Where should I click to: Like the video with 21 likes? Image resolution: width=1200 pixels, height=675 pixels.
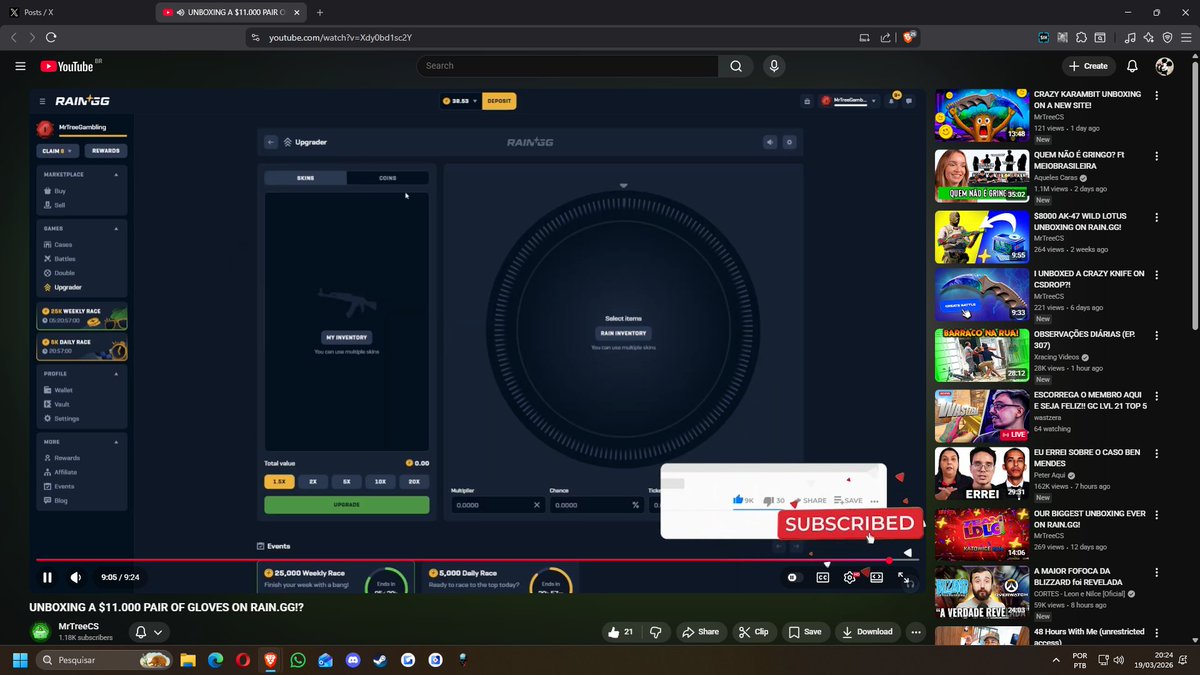point(620,632)
